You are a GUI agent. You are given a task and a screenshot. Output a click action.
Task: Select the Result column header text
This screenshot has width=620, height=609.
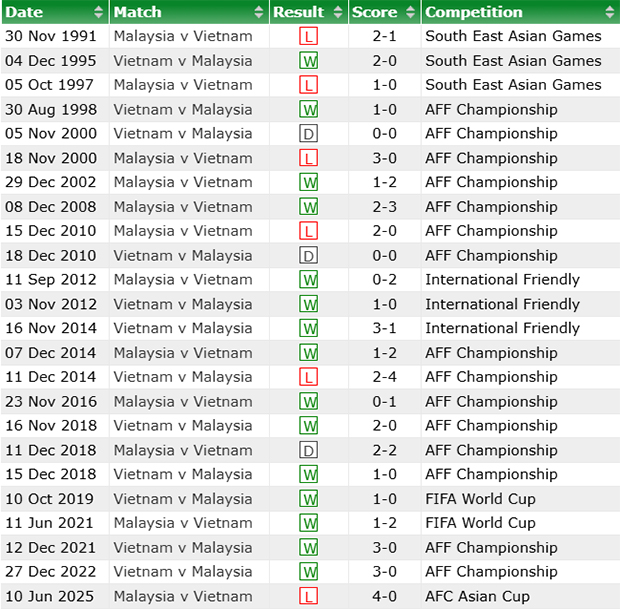point(299,12)
